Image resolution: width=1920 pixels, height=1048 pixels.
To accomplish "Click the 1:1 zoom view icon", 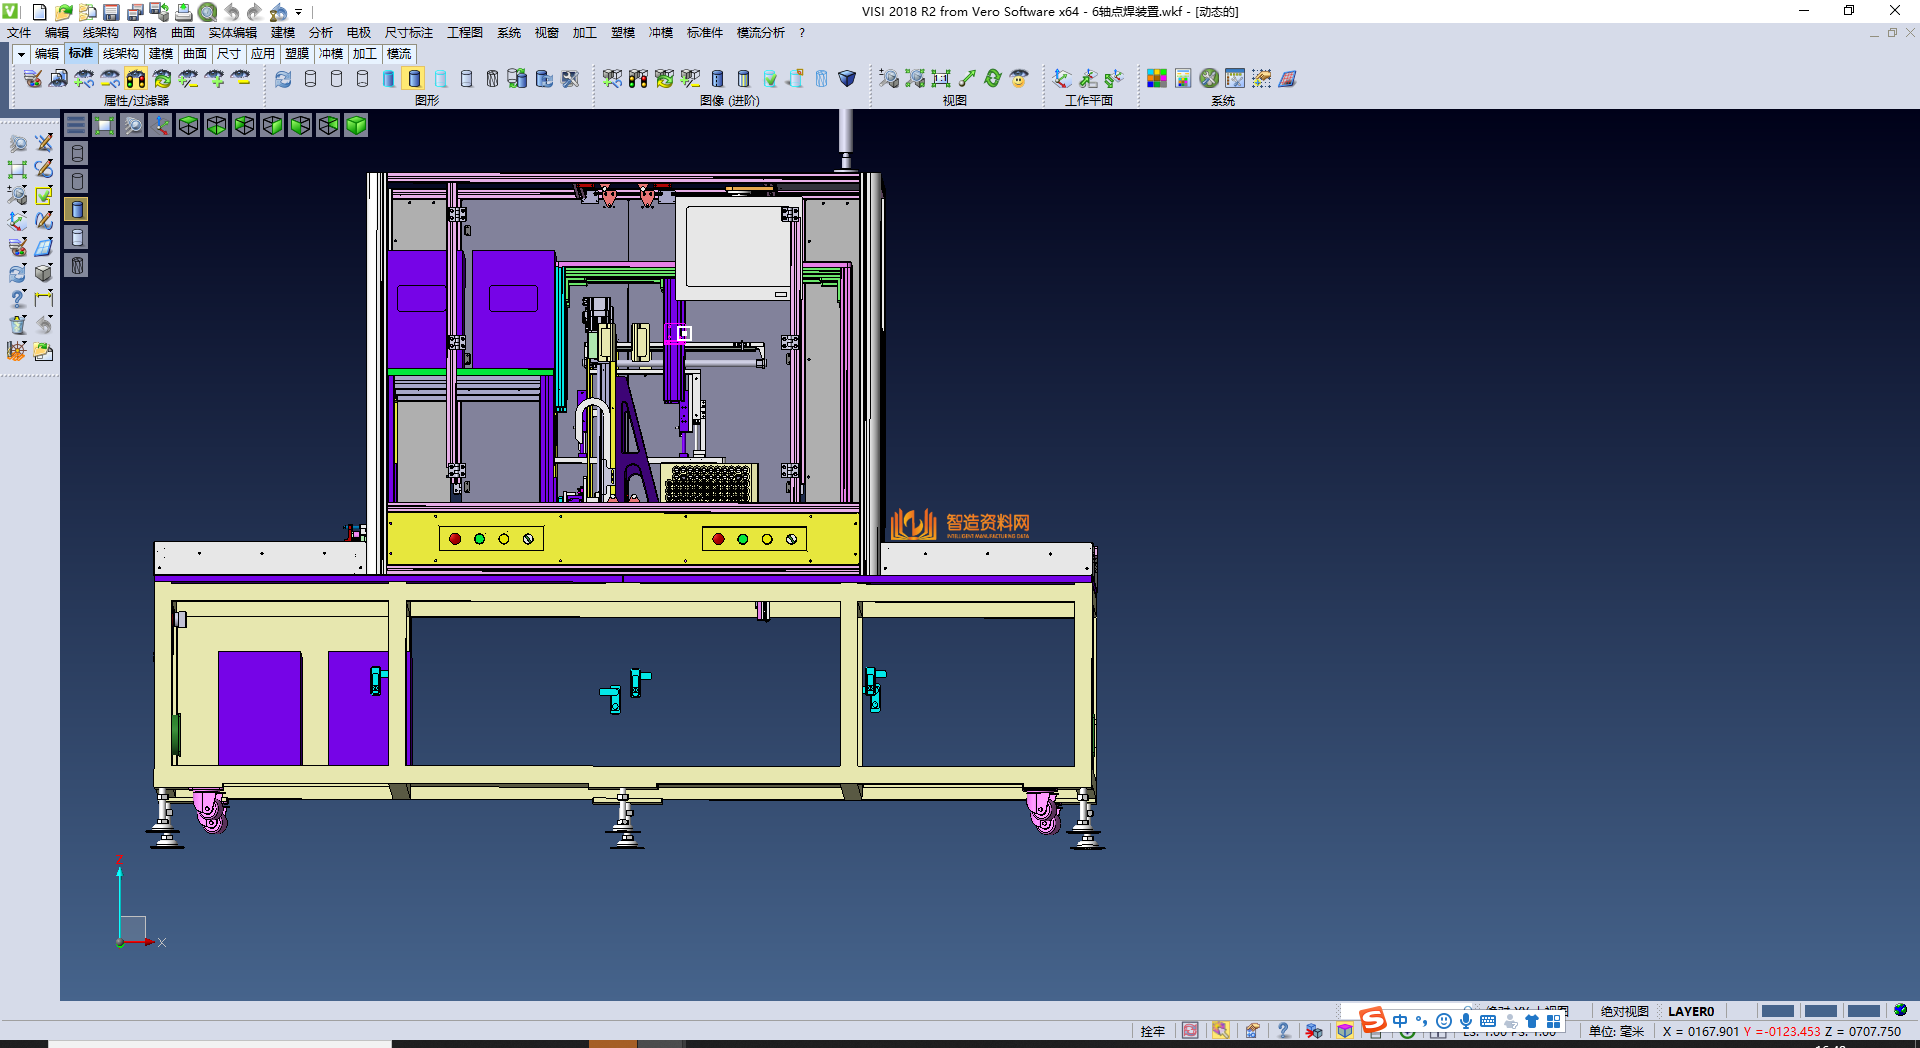I will (941, 79).
